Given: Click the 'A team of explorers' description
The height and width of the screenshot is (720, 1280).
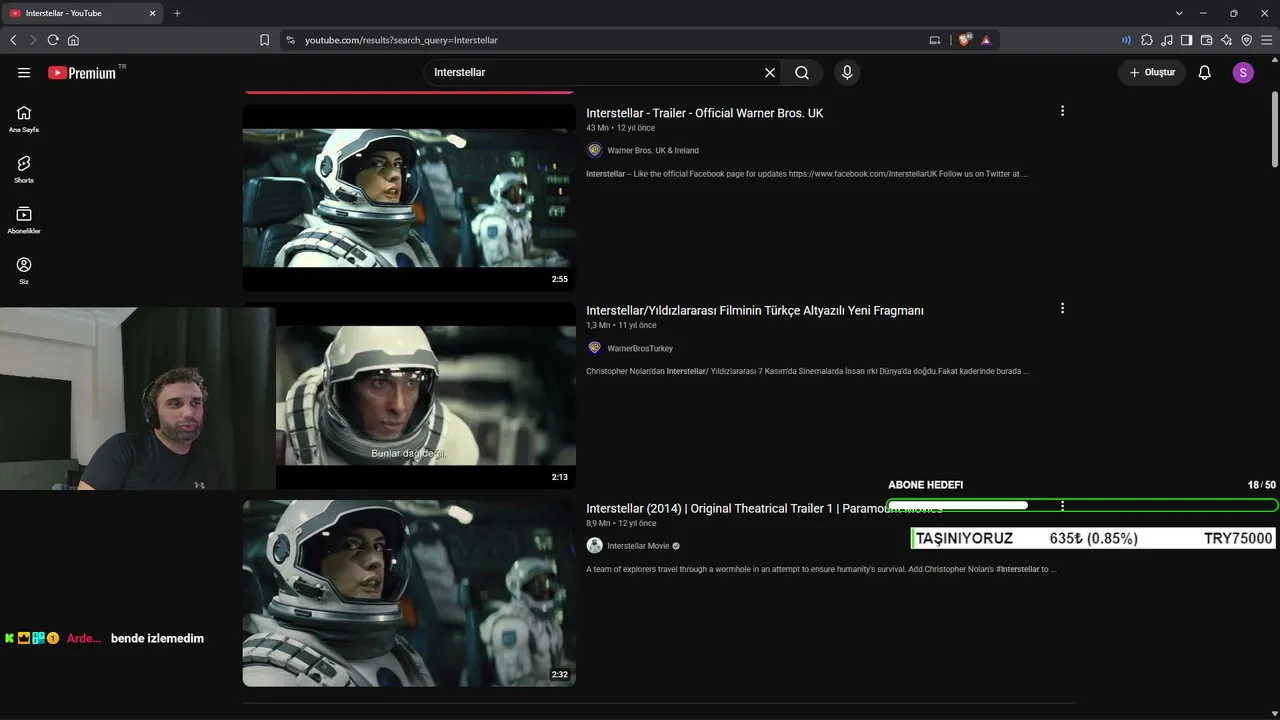Looking at the screenshot, I should coord(821,569).
